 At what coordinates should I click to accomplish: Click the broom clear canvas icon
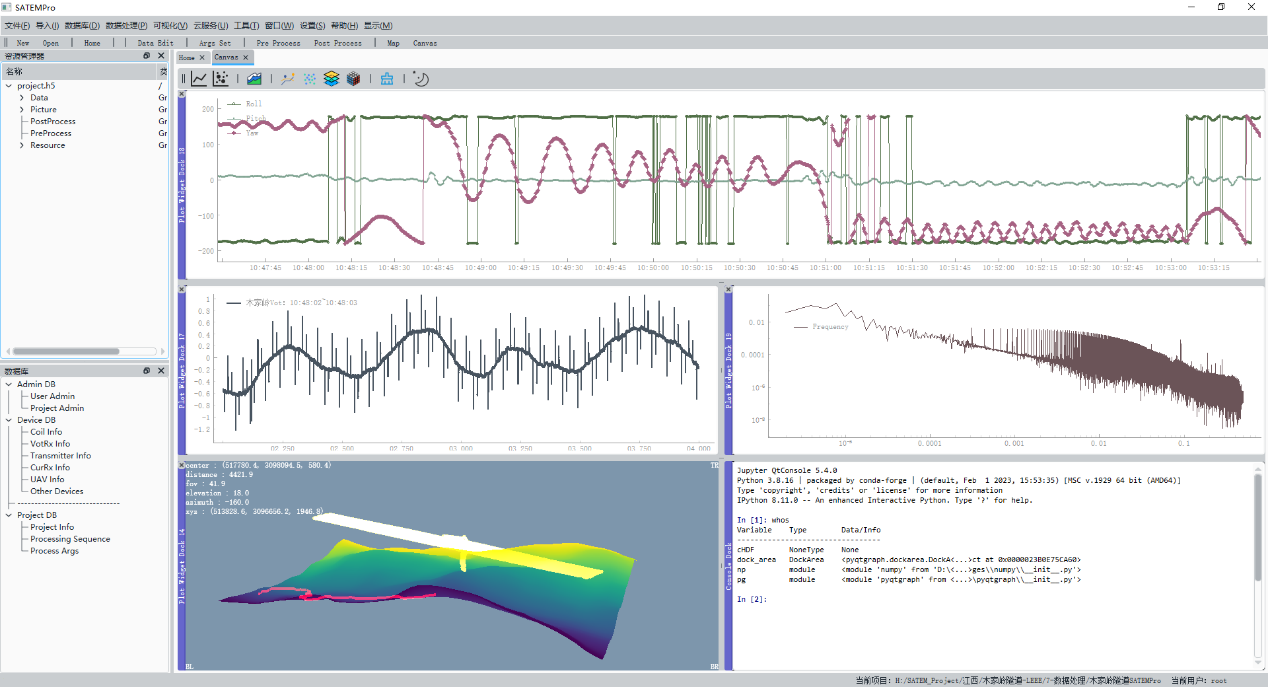[x=387, y=79]
